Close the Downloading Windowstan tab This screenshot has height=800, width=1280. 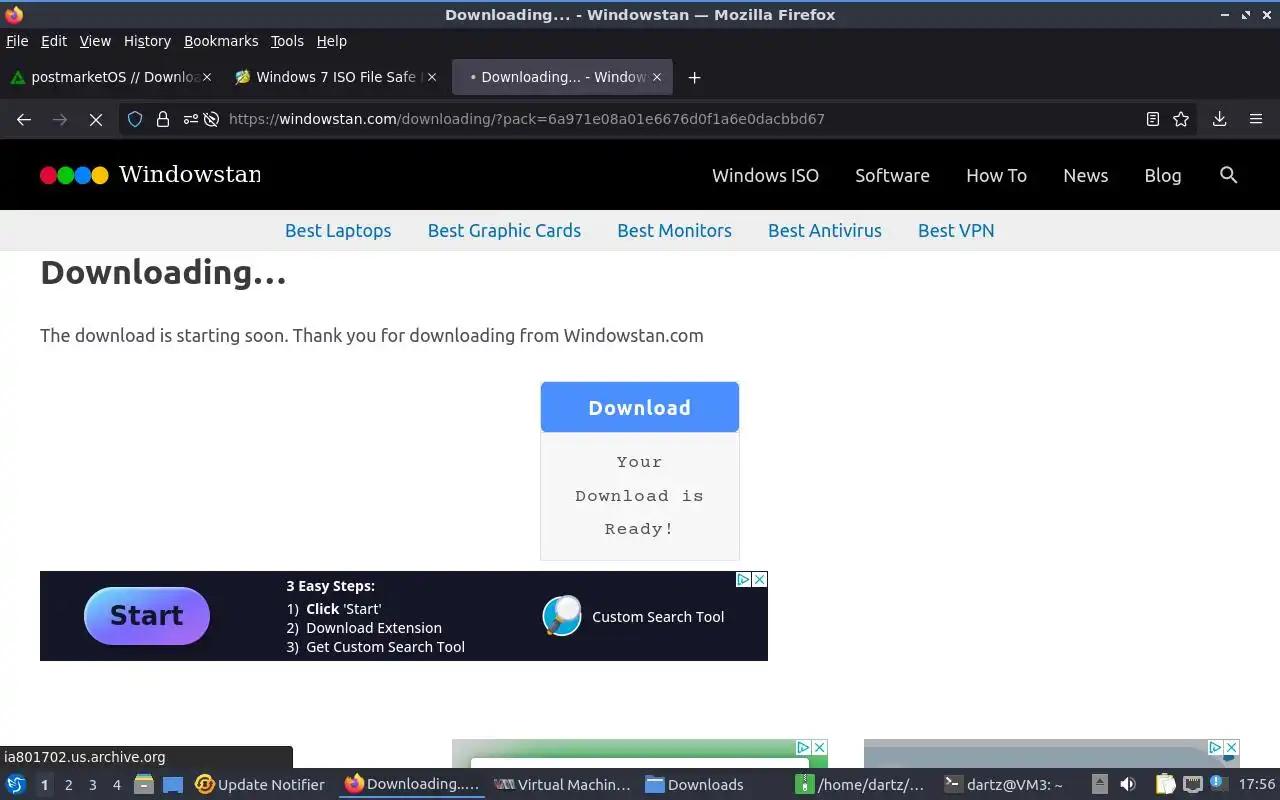click(x=657, y=77)
